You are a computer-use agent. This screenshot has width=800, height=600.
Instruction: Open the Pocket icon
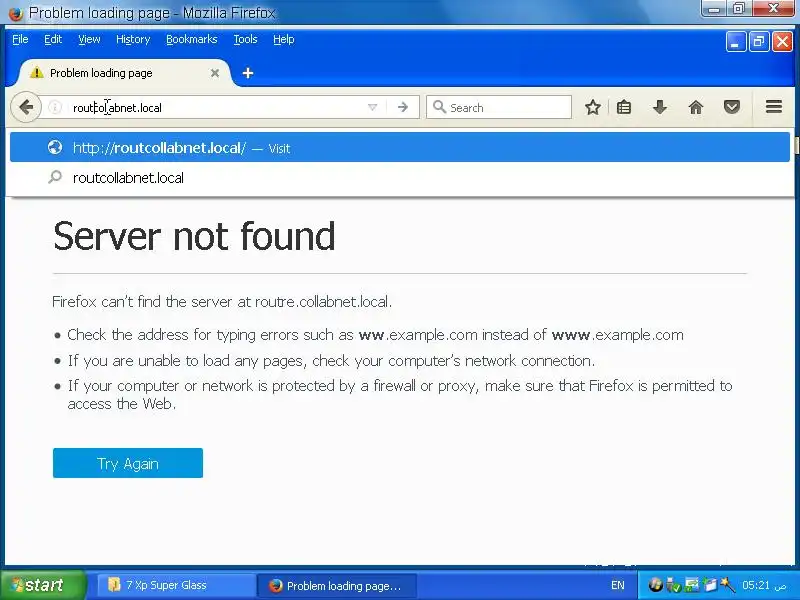pyautogui.click(x=732, y=107)
